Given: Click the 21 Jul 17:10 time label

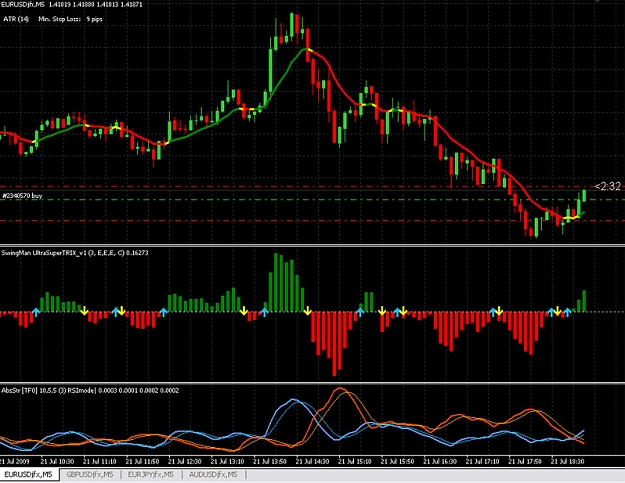Looking at the screenshot, I should coord(482,461).
